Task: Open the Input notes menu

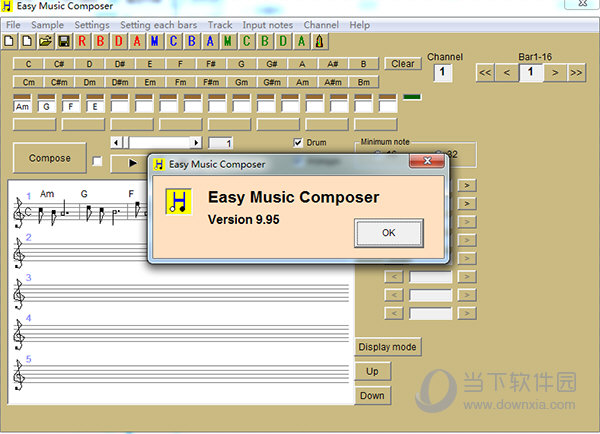Action: (267, 25)
